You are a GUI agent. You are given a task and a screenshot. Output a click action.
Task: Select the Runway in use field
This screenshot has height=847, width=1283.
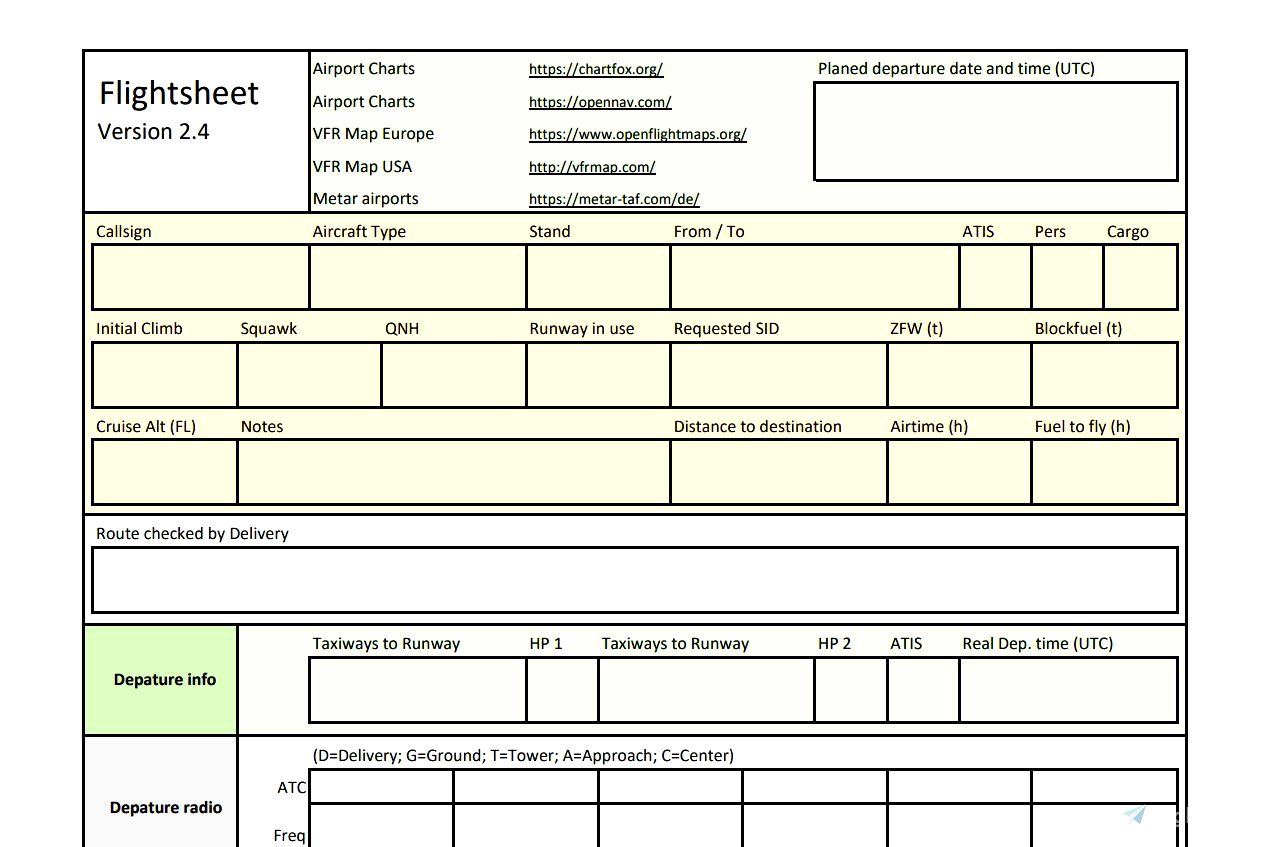[597, 375]
